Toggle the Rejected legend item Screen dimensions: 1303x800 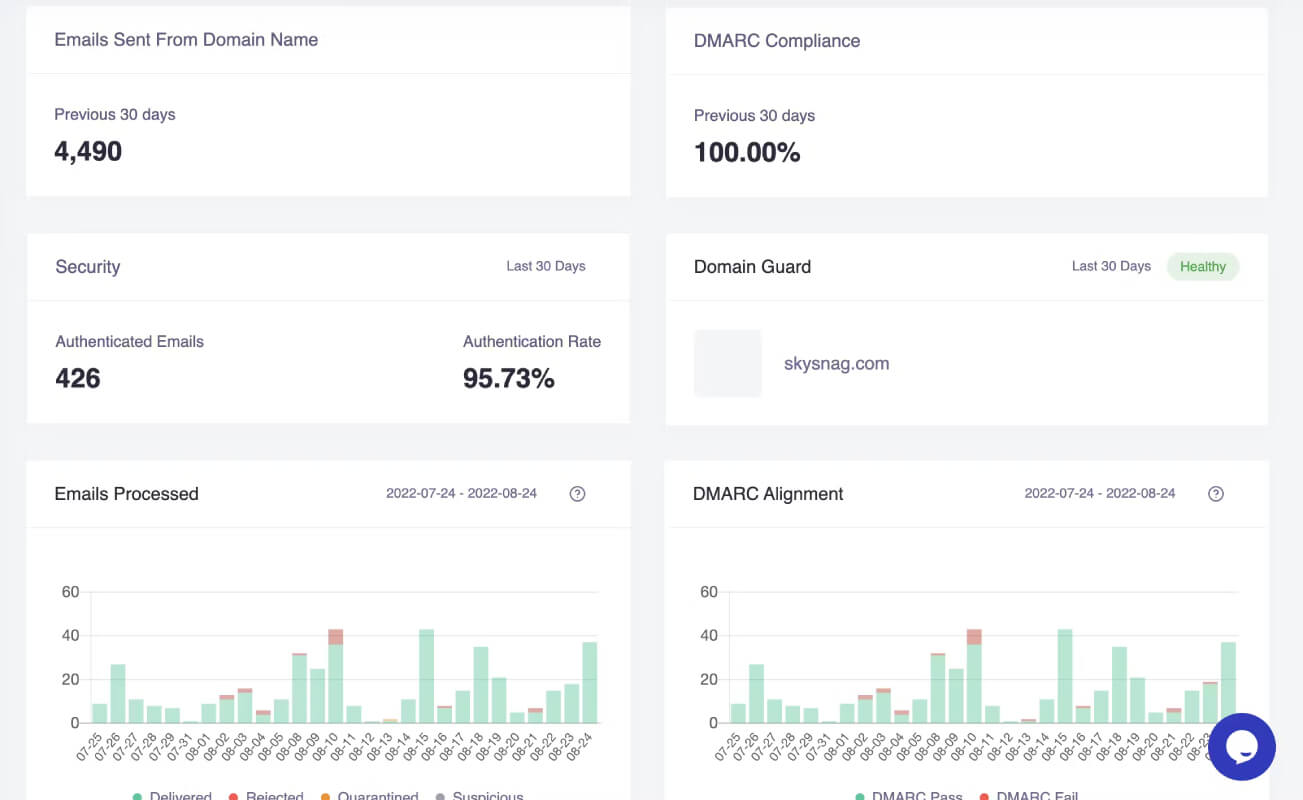266,796
